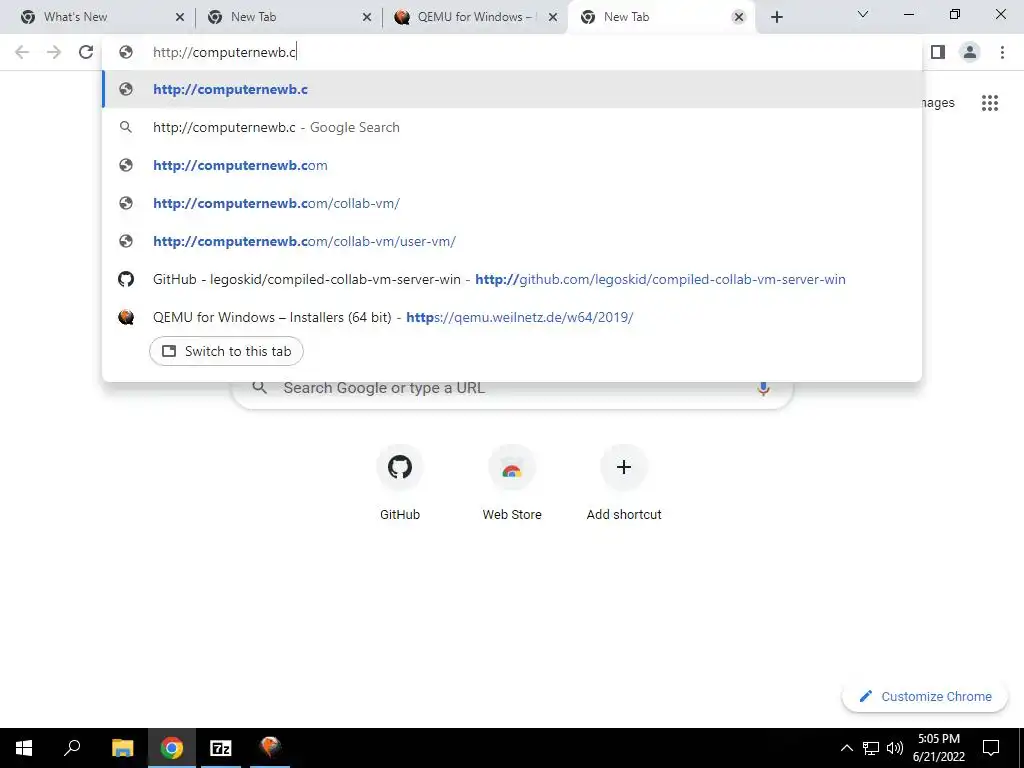Select the GitHub legoskid collab-vm-server suggestion
Screen dimensions: 1024x768
(512, 279)
